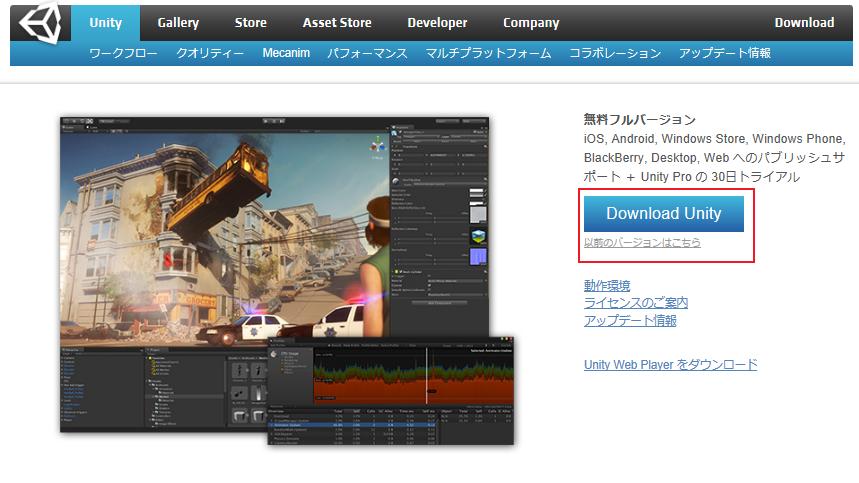Click the Download Unity button
This screenshot has height=483, width=859.
663,214
